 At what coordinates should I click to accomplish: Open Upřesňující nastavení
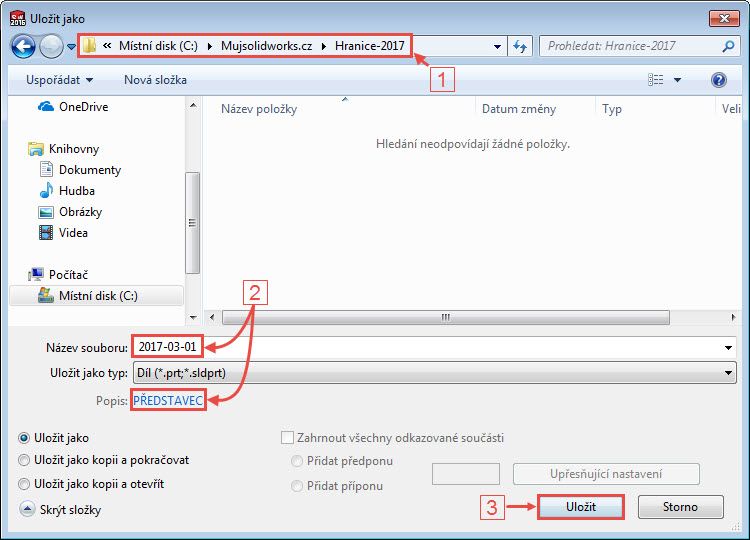coord(606,474)
